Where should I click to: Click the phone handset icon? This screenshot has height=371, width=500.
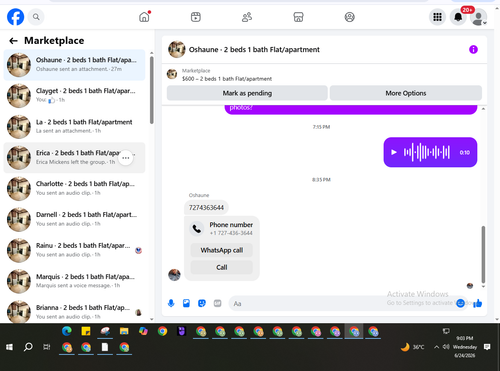pos(197,229)
